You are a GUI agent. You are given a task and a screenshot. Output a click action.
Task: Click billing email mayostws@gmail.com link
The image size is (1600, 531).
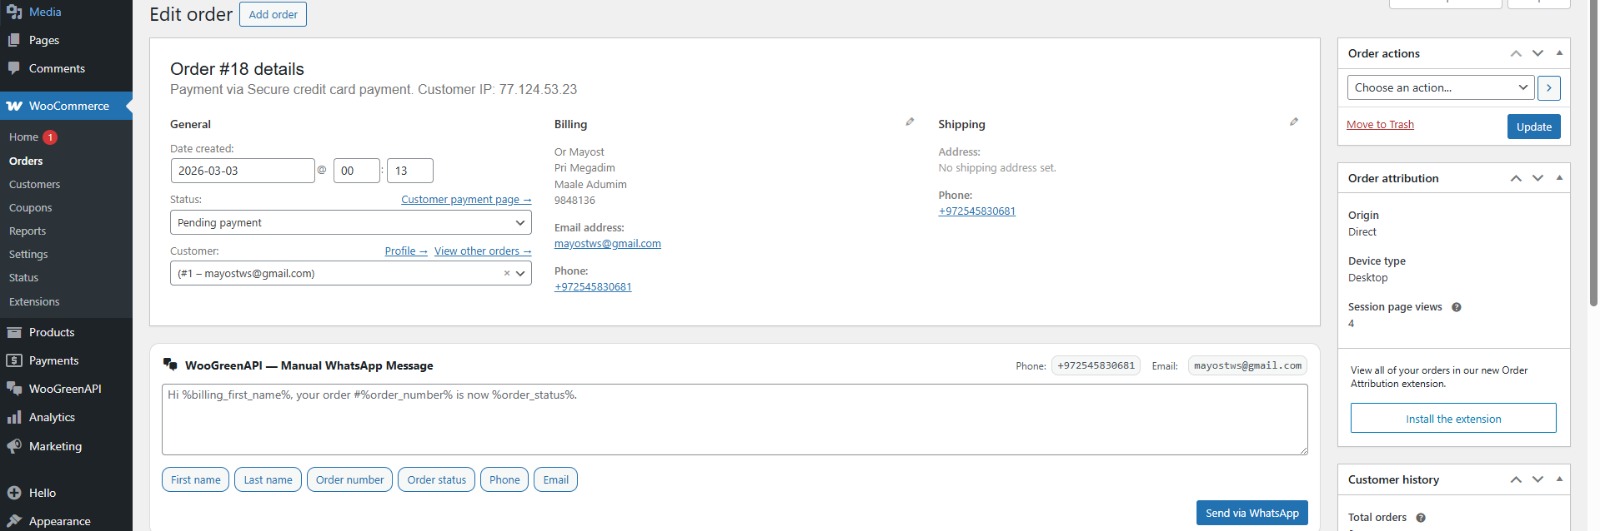pyautogui.click(x=607, y=243)
